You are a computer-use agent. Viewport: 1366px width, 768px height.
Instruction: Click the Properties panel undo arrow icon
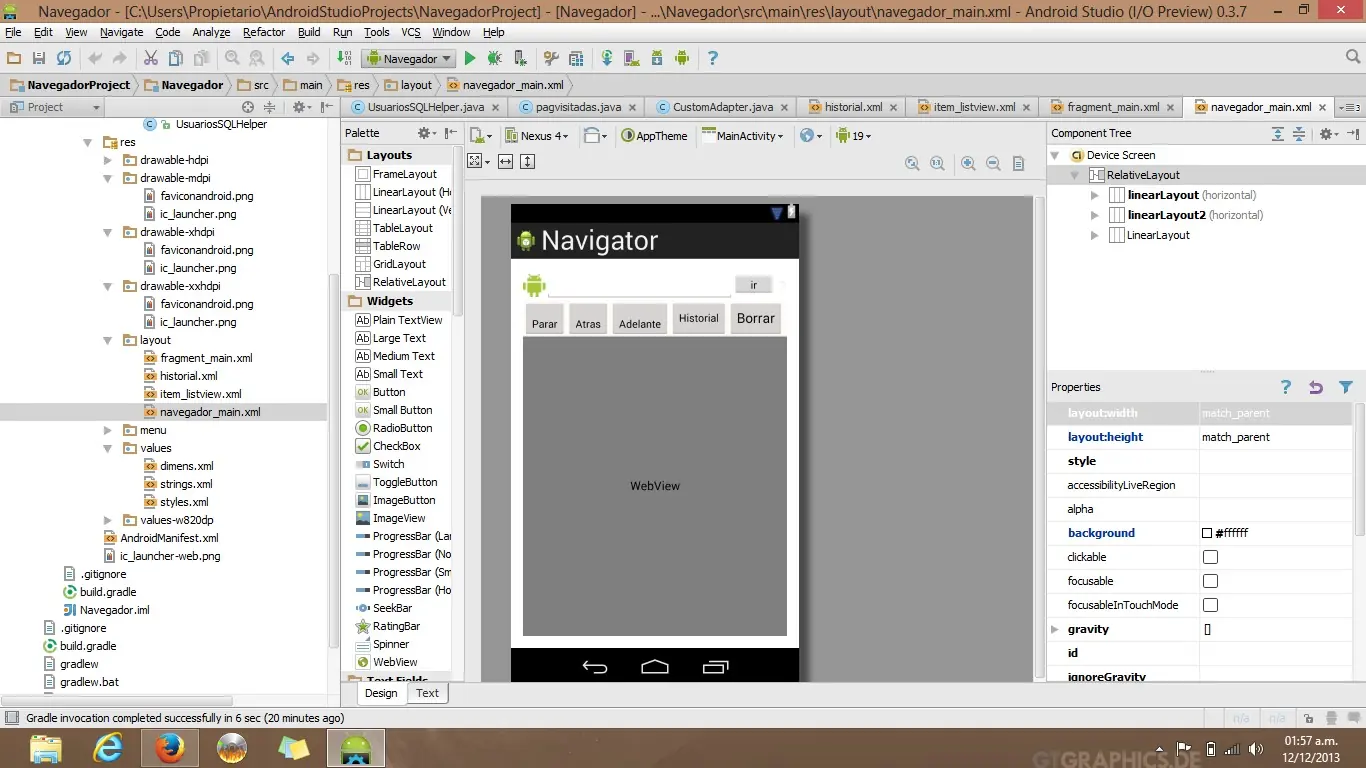1316,387
